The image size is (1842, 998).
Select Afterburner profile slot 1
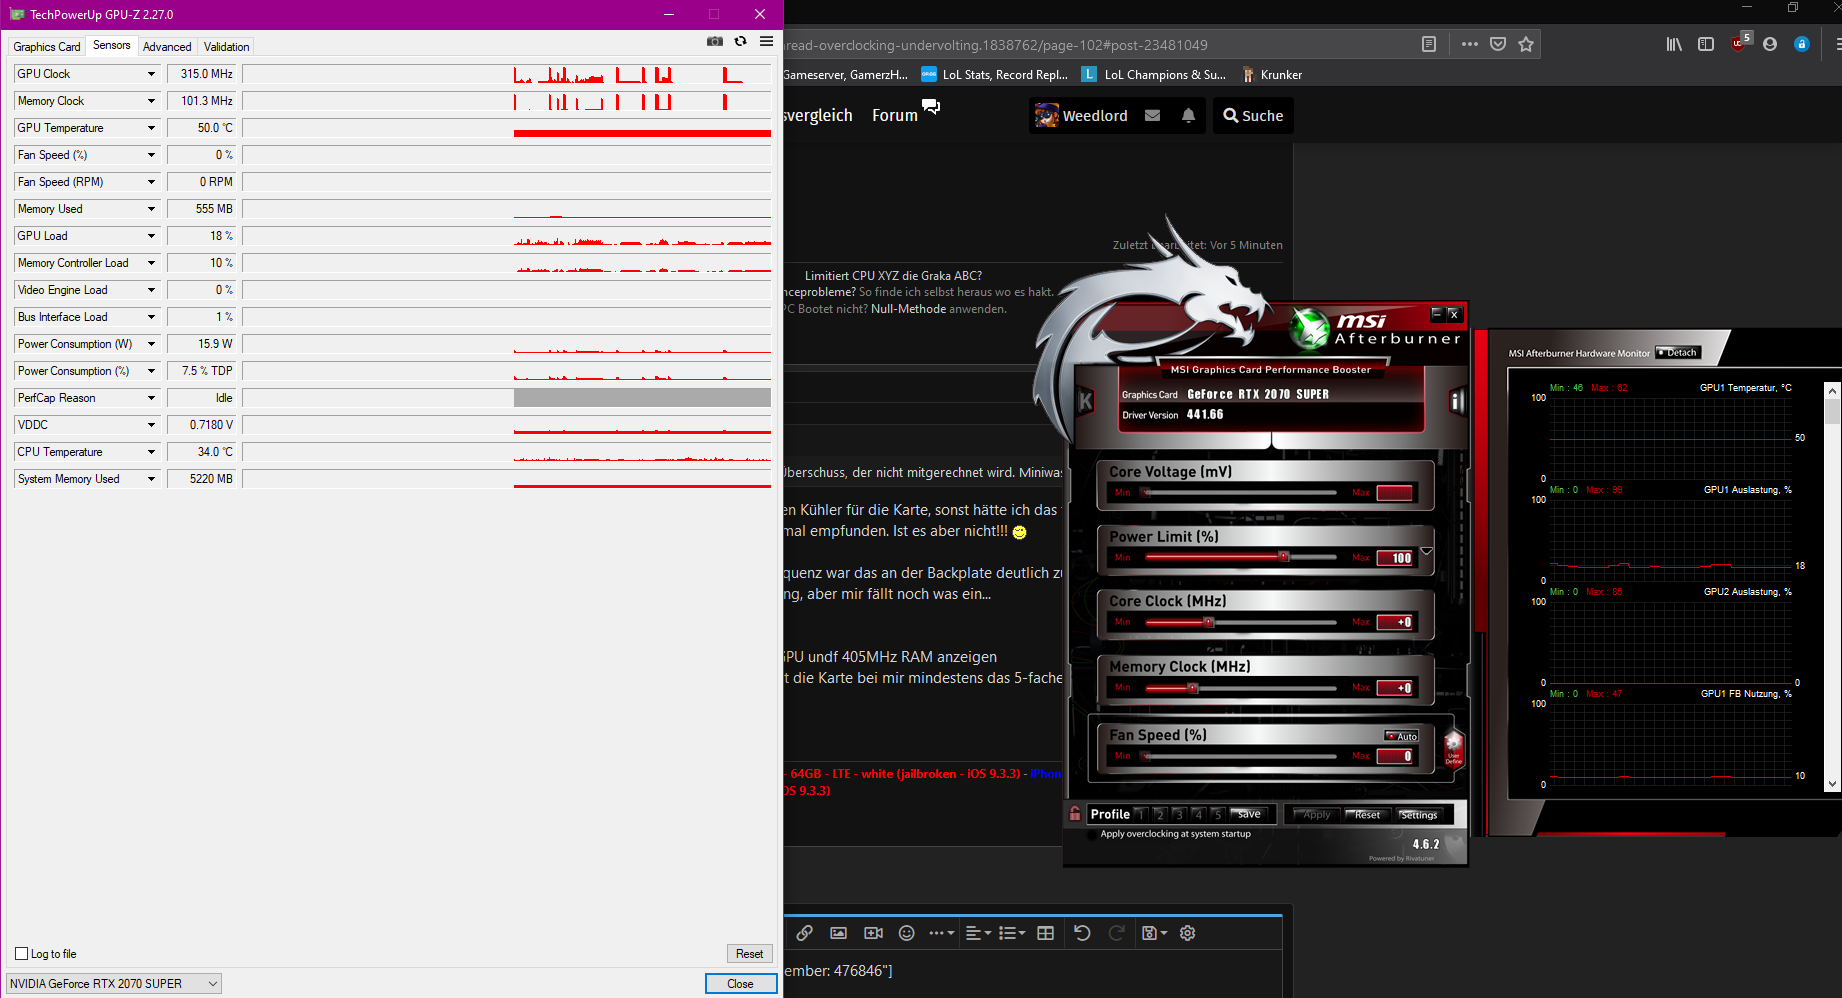point(1141,814)
